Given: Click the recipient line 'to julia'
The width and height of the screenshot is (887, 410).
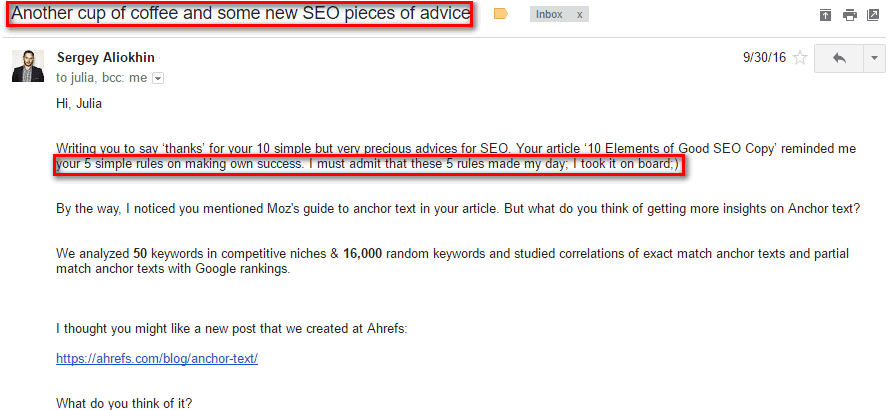Looking at the screenshot, I should pos(78,79).
